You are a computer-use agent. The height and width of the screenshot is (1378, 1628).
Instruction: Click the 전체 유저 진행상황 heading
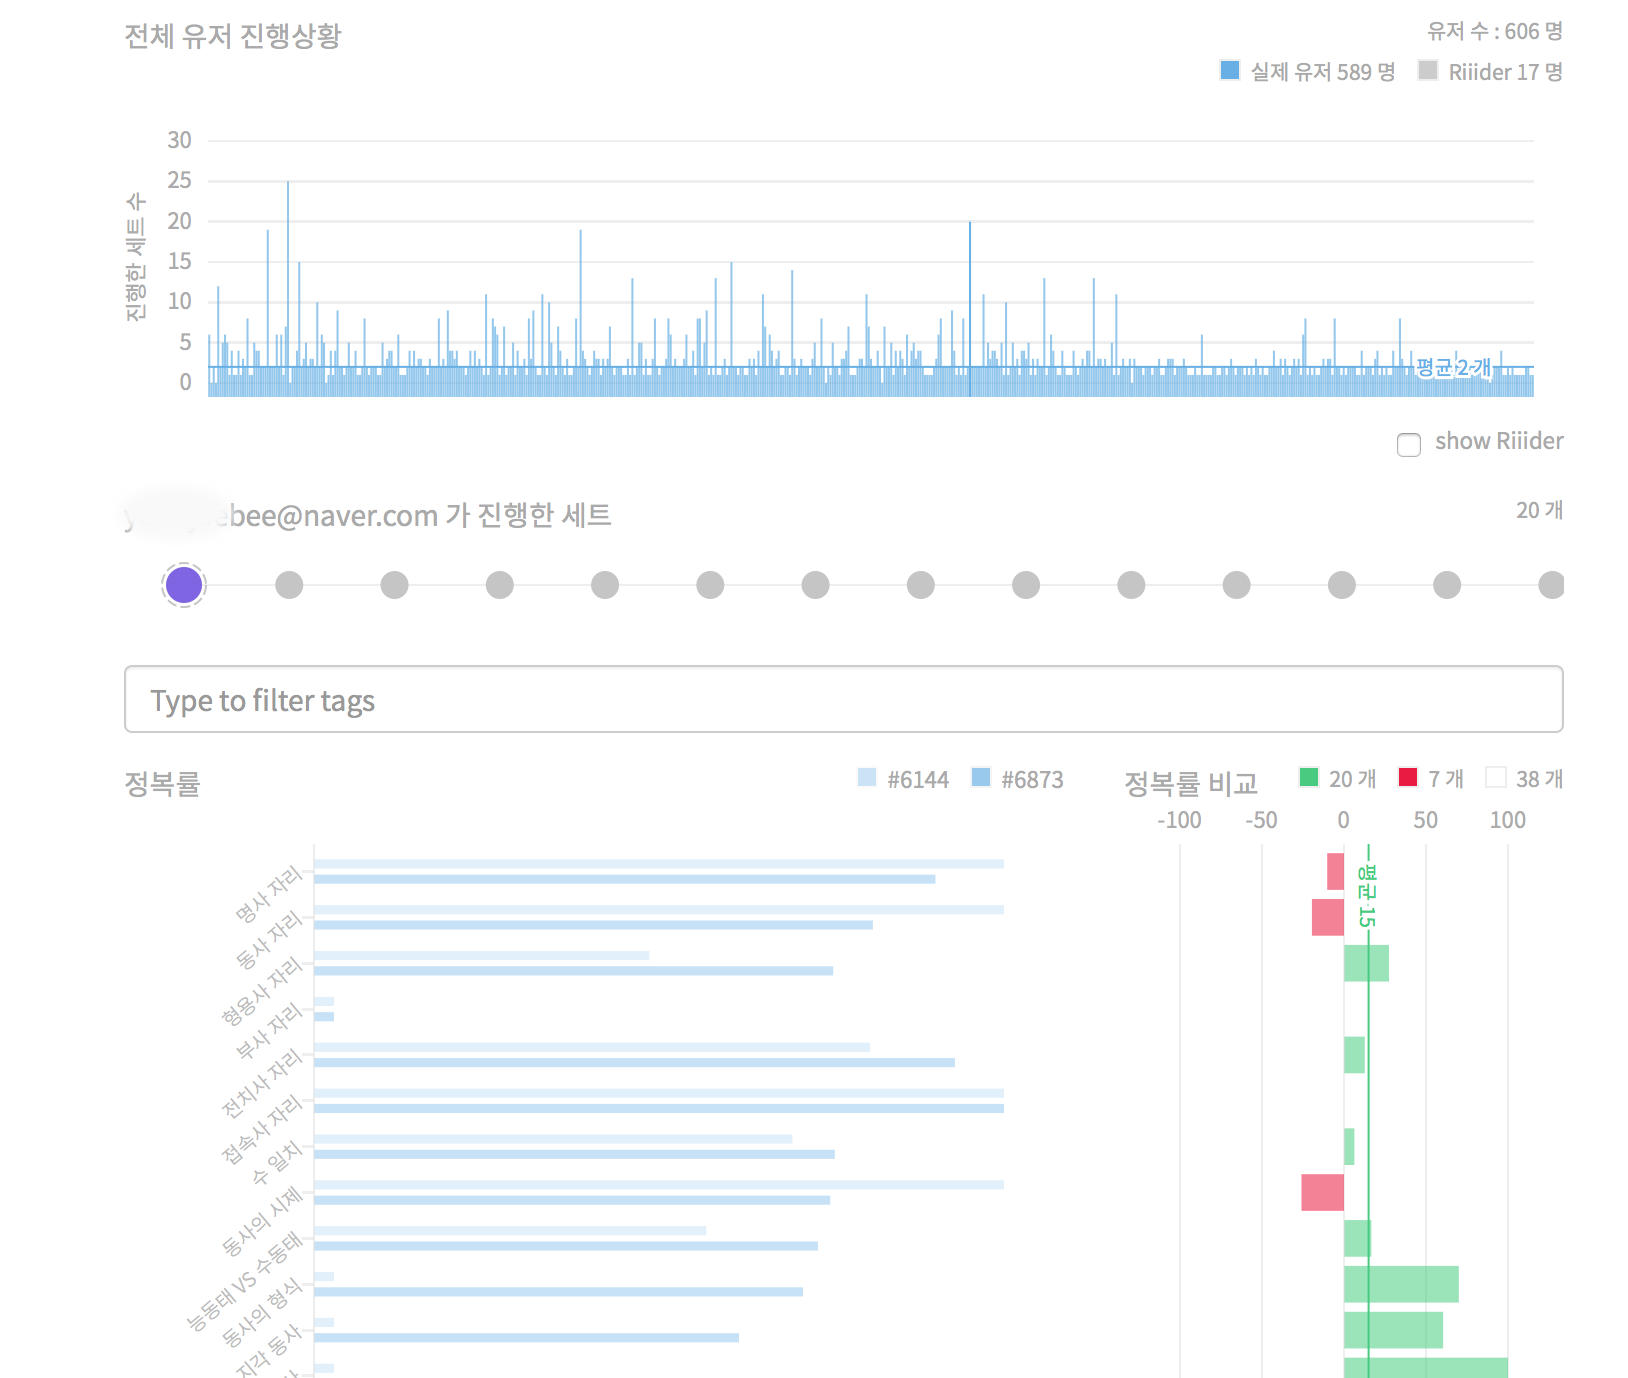(233, 36)
